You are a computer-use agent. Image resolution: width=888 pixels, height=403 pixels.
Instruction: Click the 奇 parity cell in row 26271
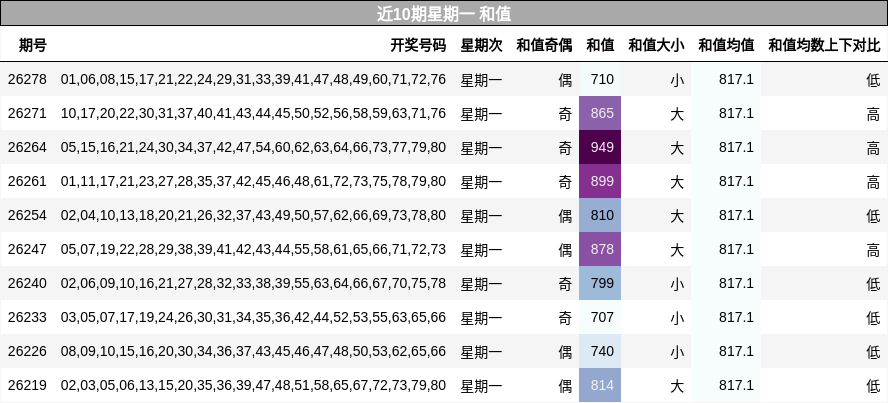click(565, 114)
